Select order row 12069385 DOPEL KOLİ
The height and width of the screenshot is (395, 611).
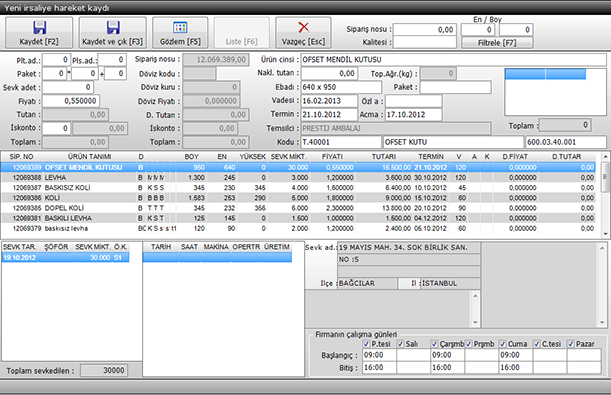coord(298,208)
